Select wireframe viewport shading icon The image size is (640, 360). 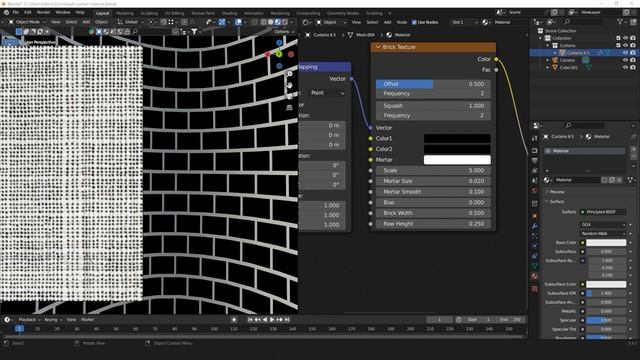click(x=264, y=22)
